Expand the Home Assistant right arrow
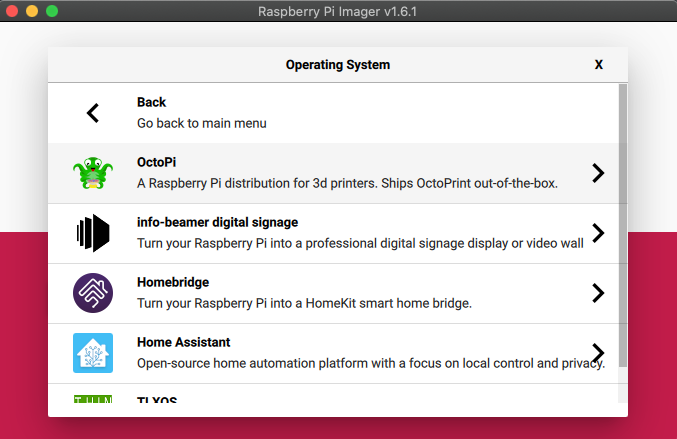 coord(598,352)
